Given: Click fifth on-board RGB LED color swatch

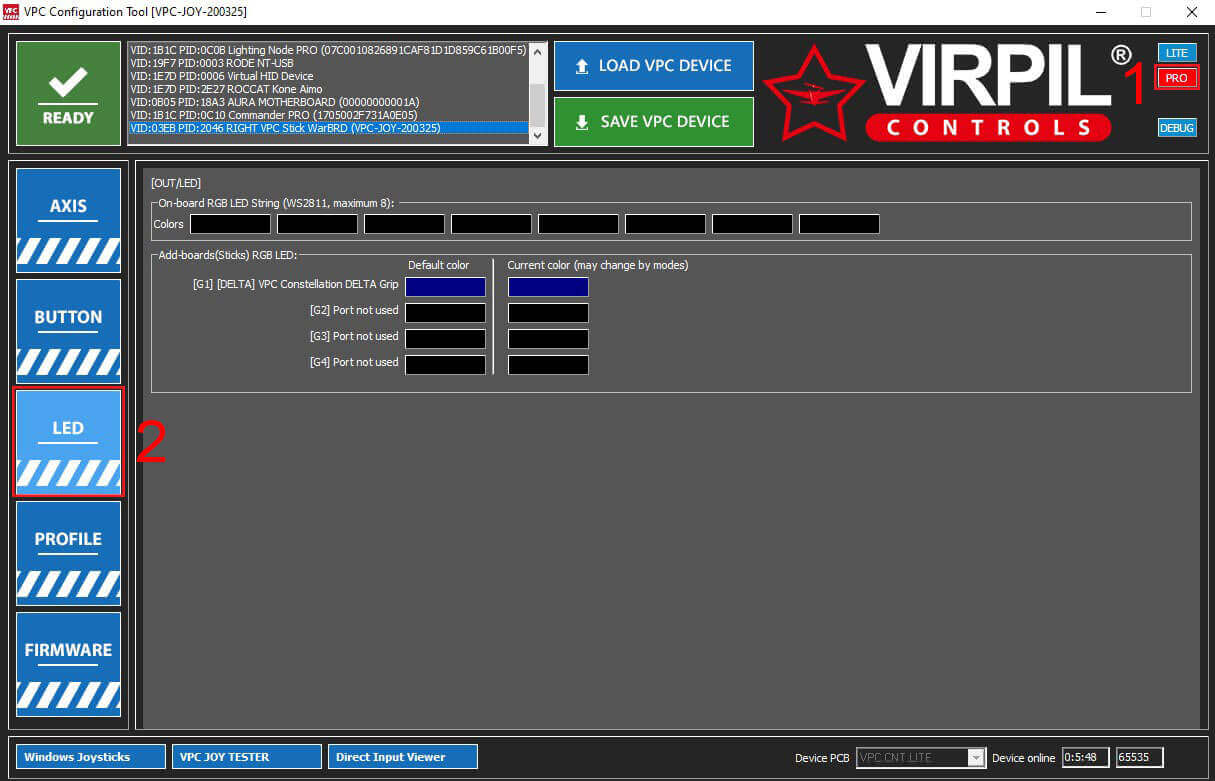Looking at the screenshot, I should (578, 224).
